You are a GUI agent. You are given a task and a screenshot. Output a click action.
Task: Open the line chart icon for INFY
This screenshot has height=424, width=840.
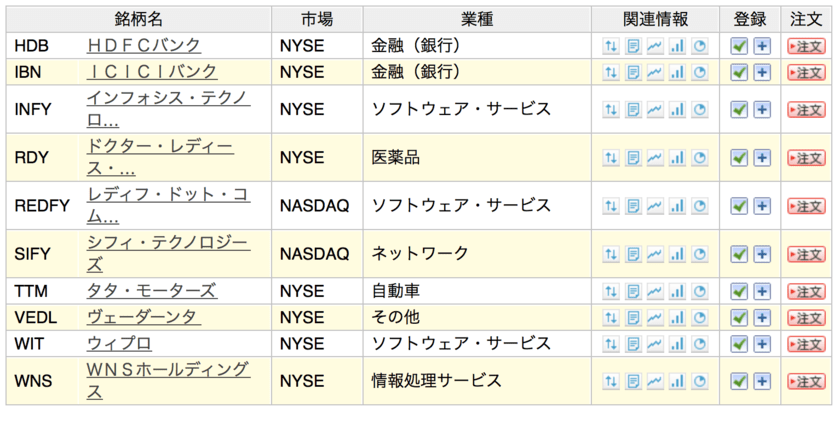click(654, 110)
